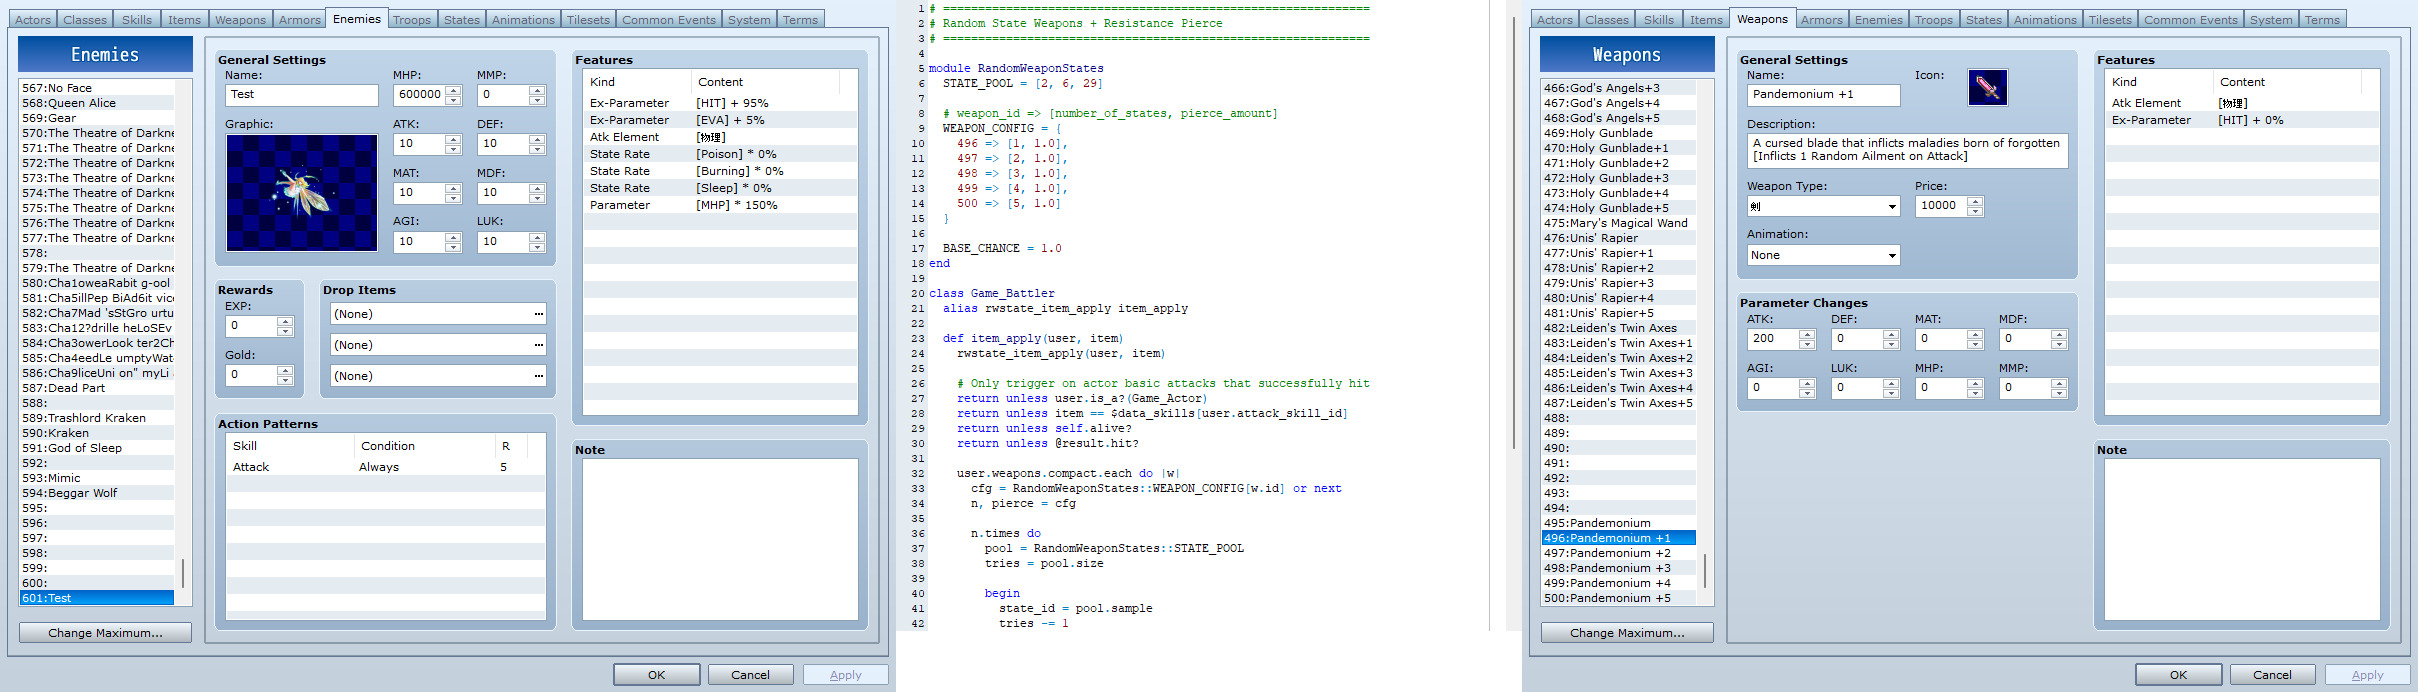Click the Pandemonium +1 weapon icon
Screen dimensions: 2418x692
tap(1987, 88)
